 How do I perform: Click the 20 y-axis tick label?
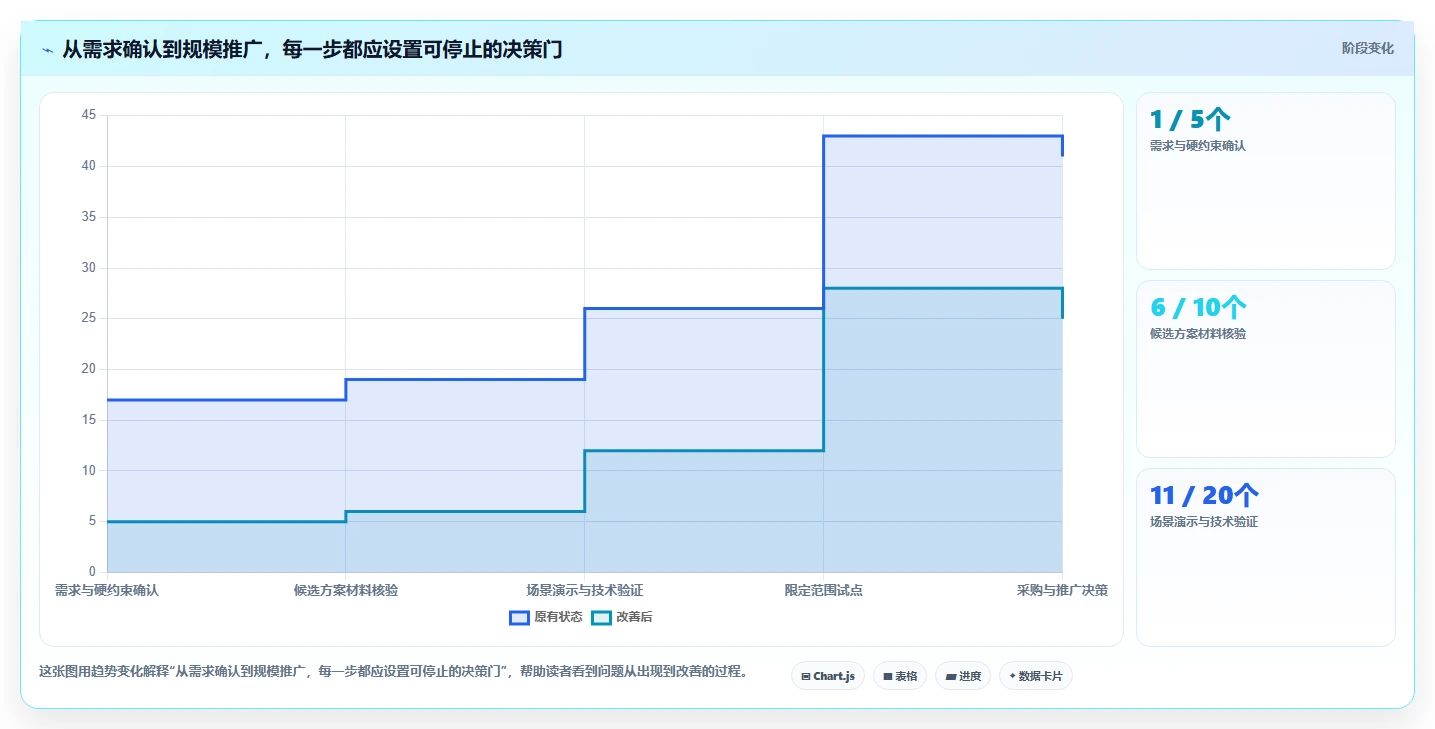tap(89, 369)
